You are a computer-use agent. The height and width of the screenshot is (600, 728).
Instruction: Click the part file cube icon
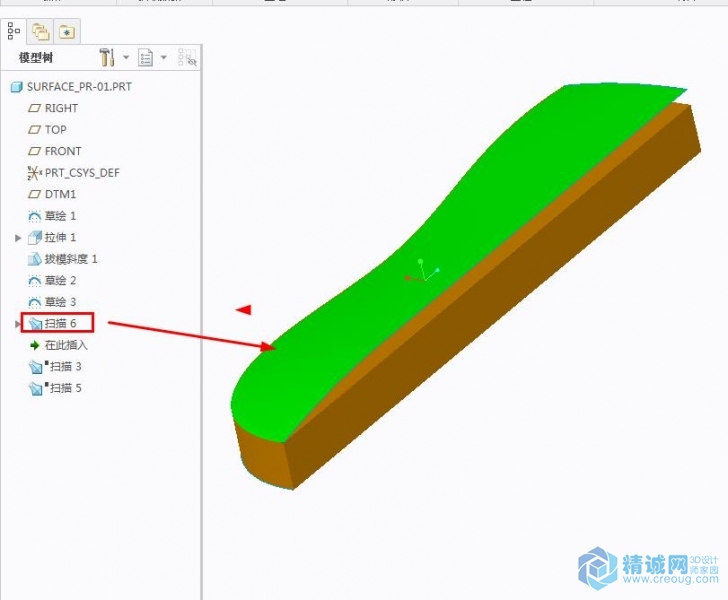16,87
